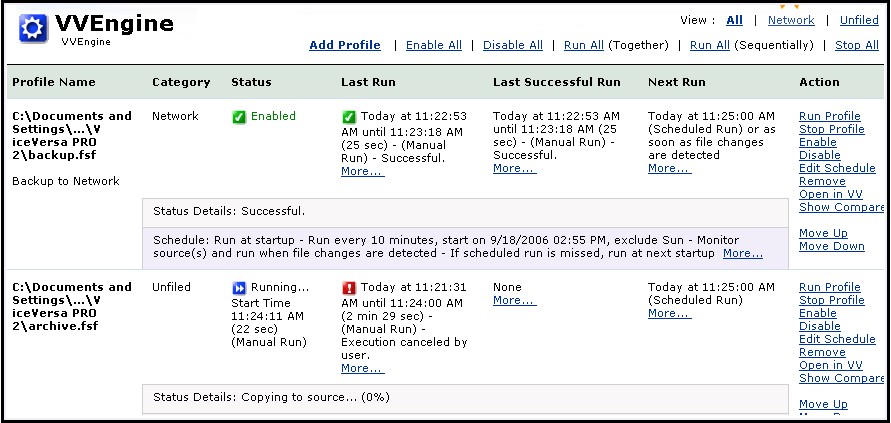Select the archive.fsf profile path text
Screen dimensions: 891x423
pyautogui.click(x=72, y=306)
